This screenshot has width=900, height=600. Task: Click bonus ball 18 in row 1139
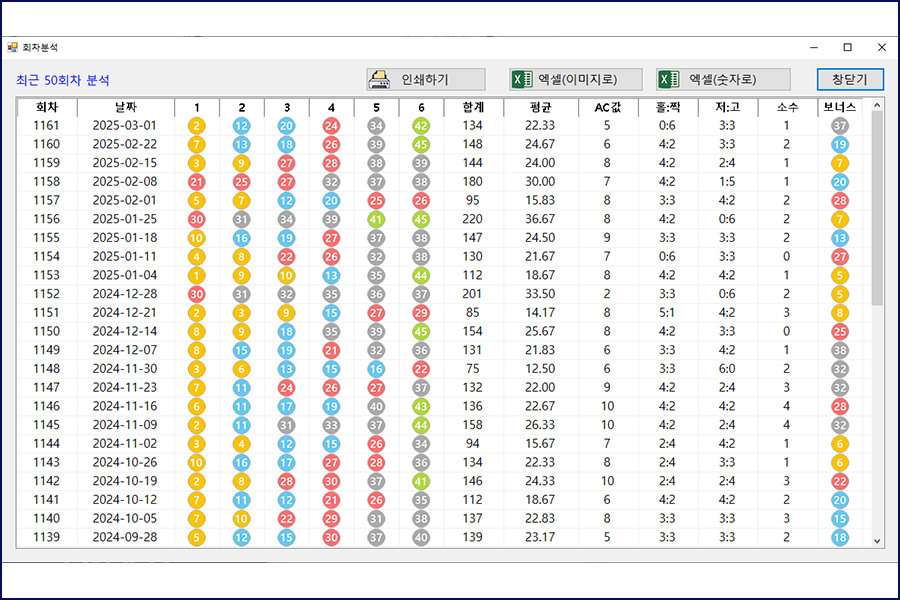pos(840,537)
